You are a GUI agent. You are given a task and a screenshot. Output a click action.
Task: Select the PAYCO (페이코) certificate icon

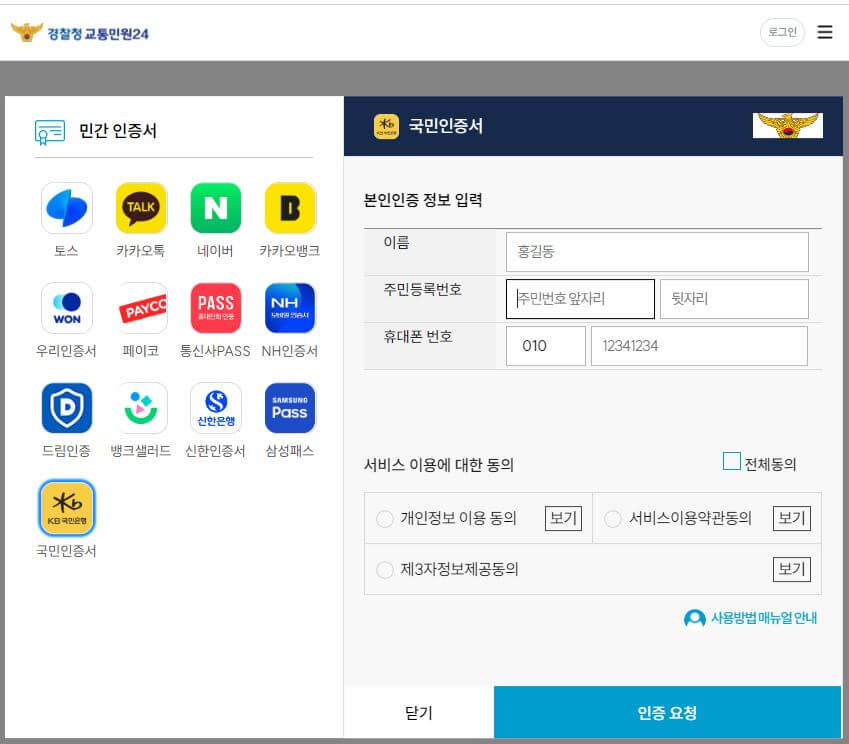[x=141, y=308]
